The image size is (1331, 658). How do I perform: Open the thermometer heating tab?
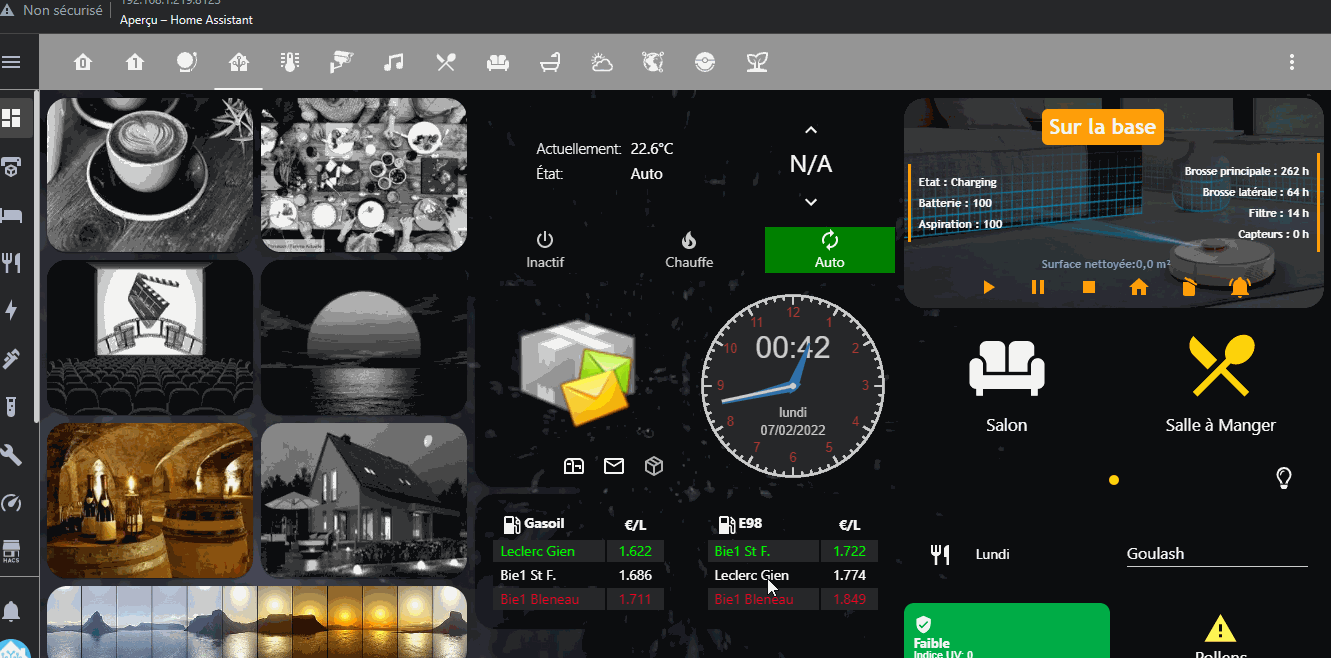[x=290, y=63]
